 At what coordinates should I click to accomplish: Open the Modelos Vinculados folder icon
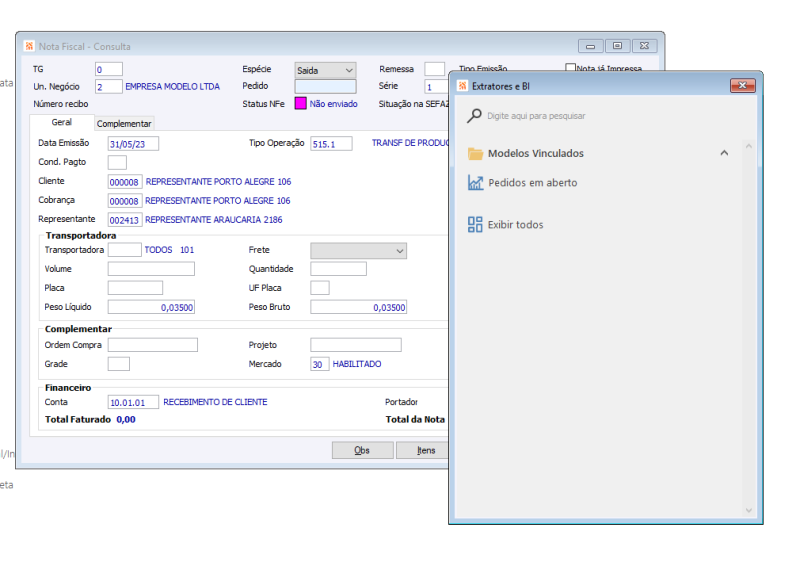point(475,153)
